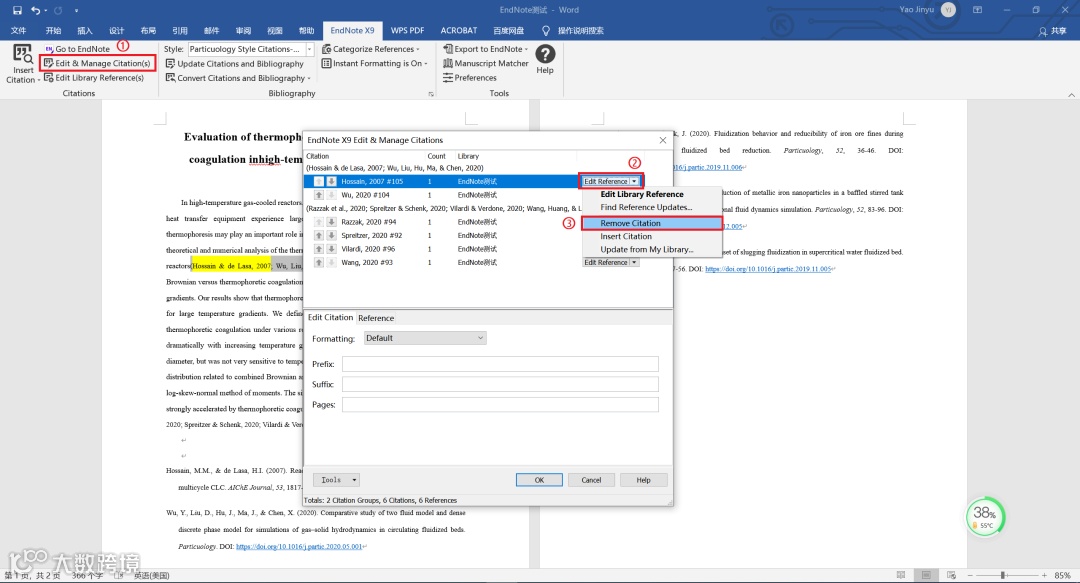Viewport: 1080px width, 583px height.
Task: Open Export to EndNote menu
Action: tap(486, 49)
